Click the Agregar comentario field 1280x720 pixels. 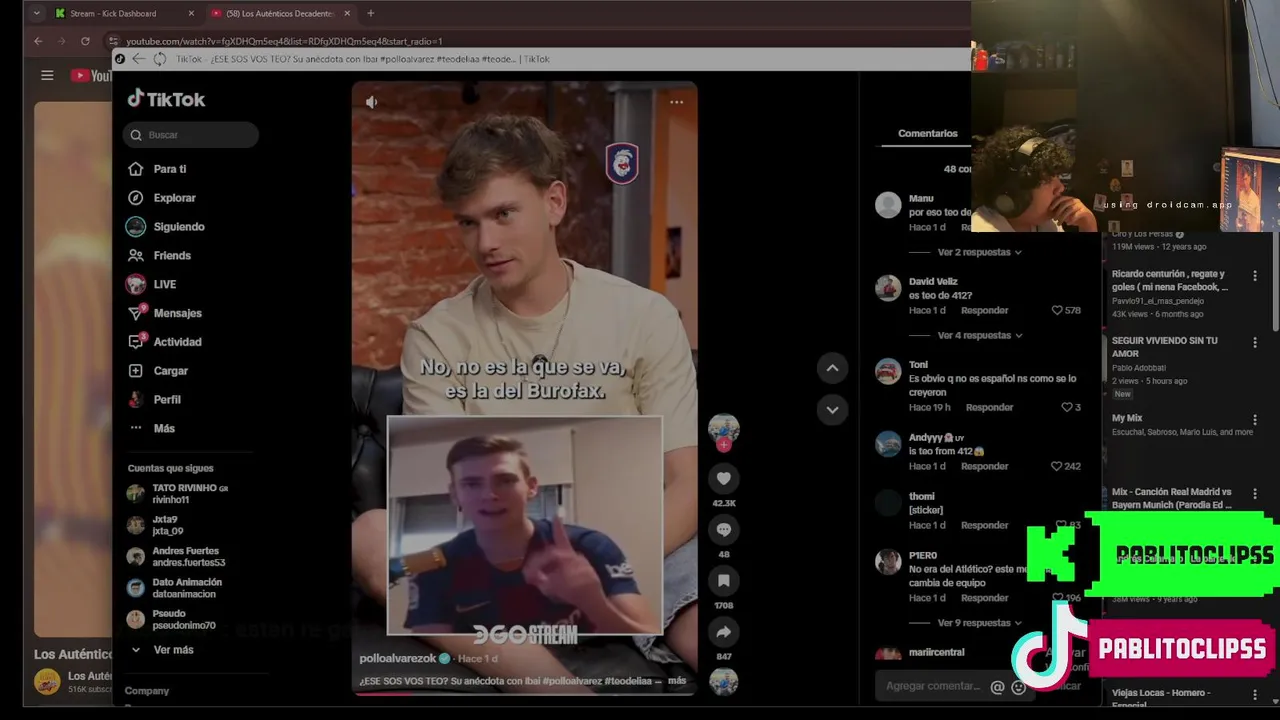pyautogui.click(x=933, y=686)
